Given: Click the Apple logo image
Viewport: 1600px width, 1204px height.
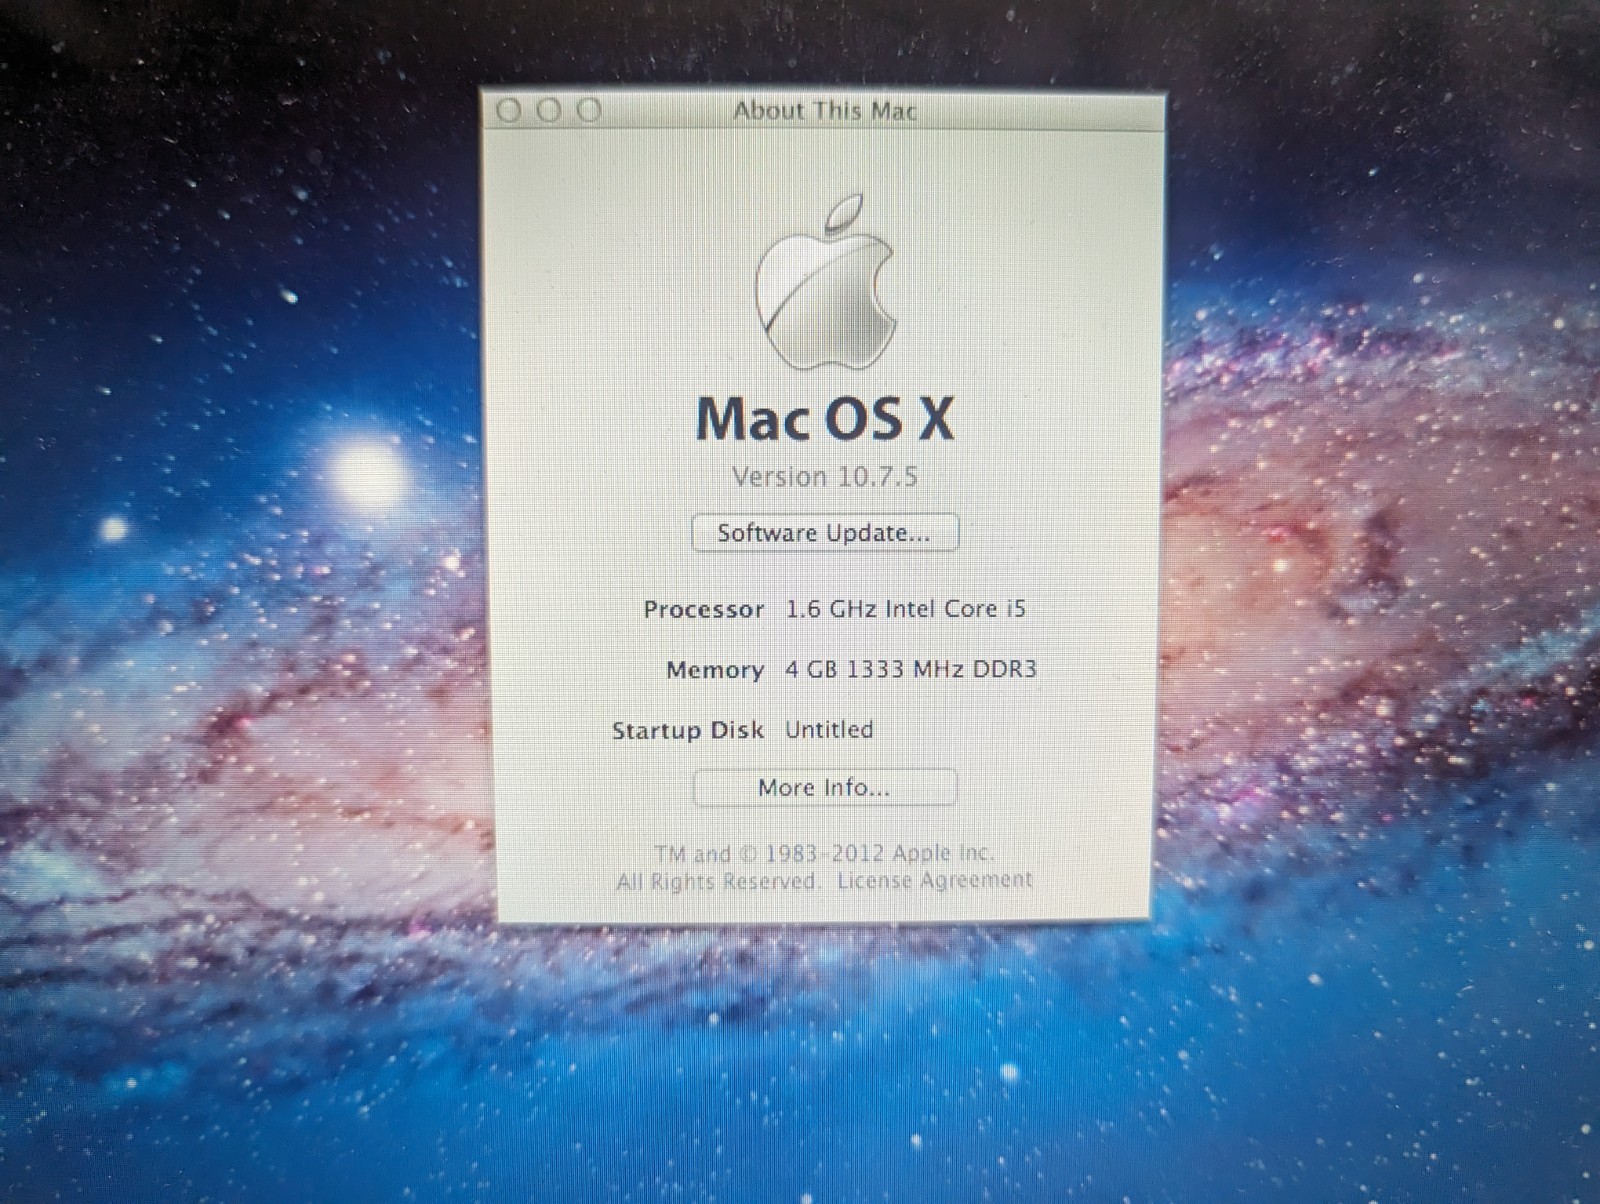Looking at the screenshot, I should tap(826, 281).
